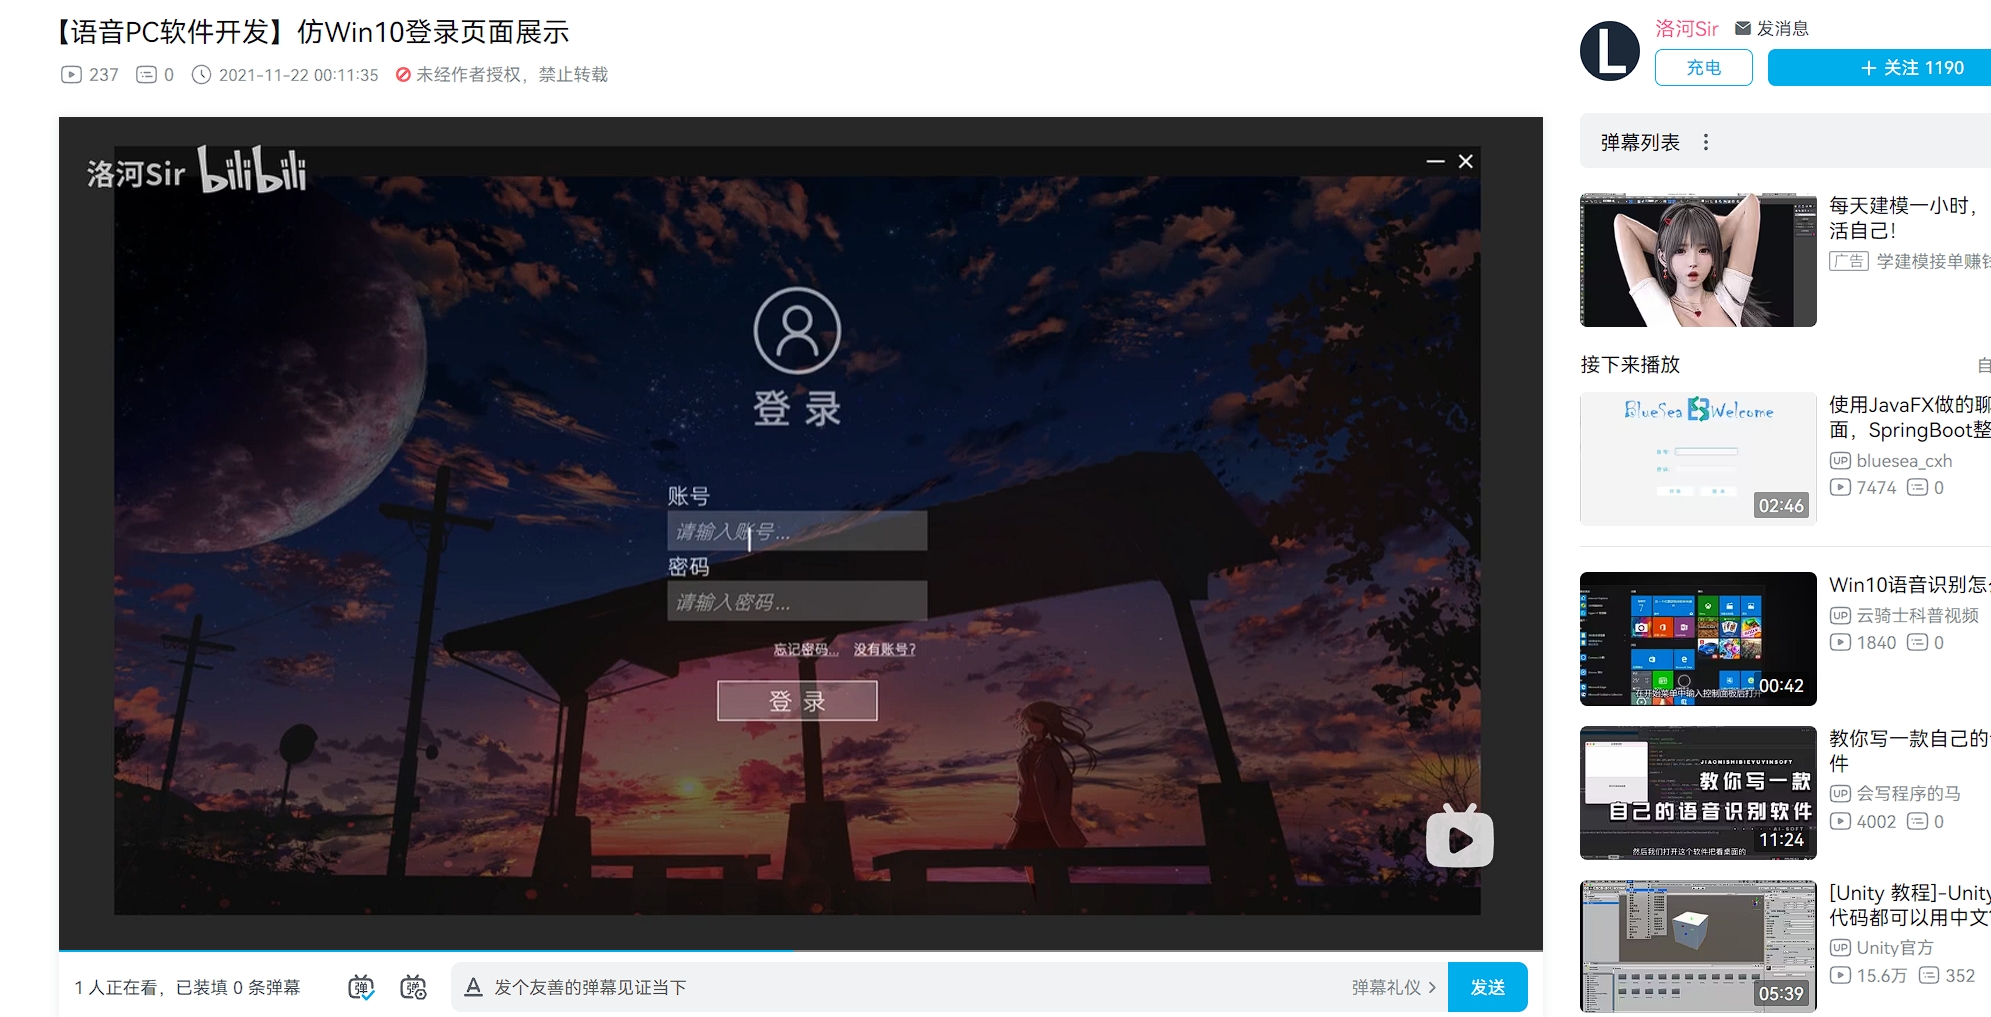Open uploader bluesea_cxh's page
Screen dimensions: 1991x1017
point(1904,461)
